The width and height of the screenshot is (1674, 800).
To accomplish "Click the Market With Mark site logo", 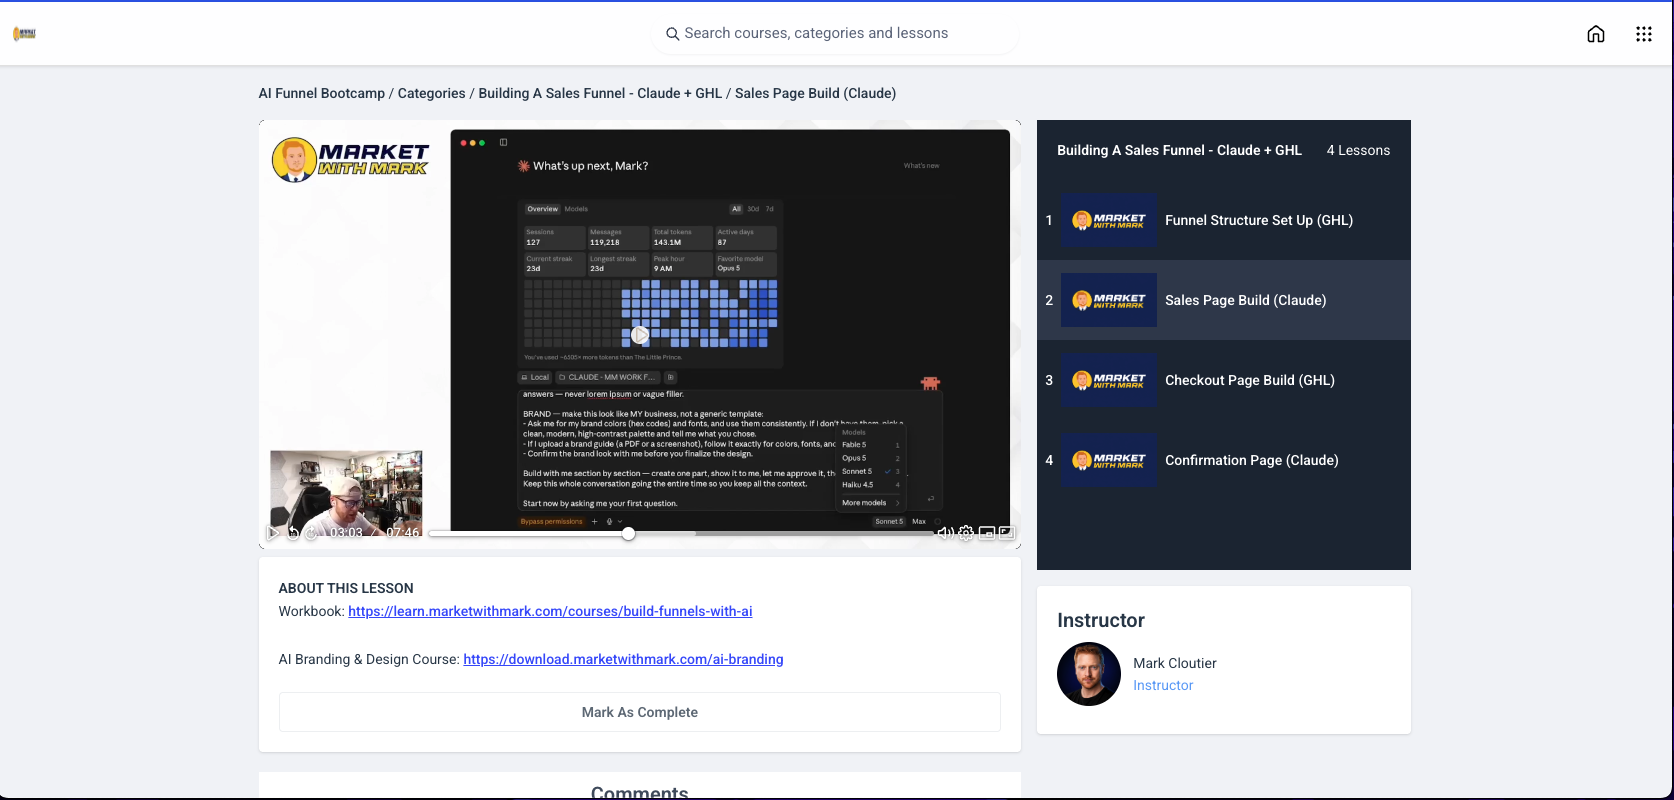I will tap(25, 34).
